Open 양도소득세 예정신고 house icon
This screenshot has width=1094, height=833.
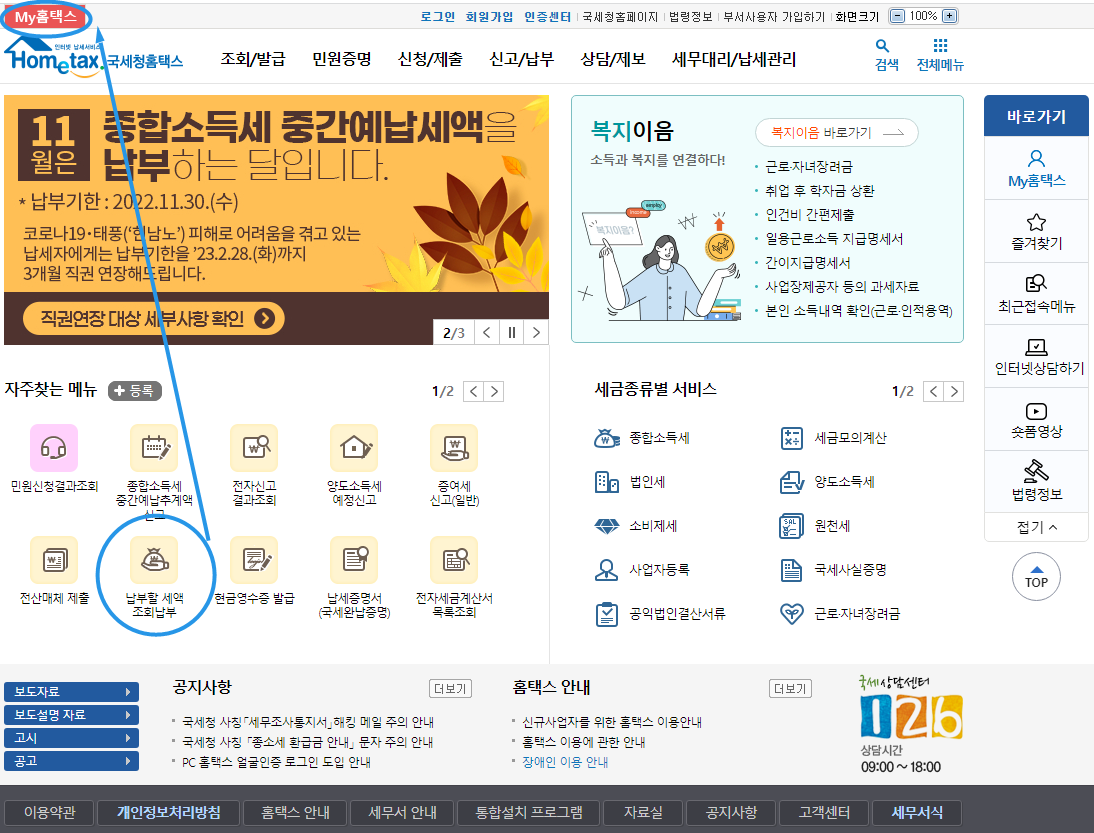pos(354,448)
